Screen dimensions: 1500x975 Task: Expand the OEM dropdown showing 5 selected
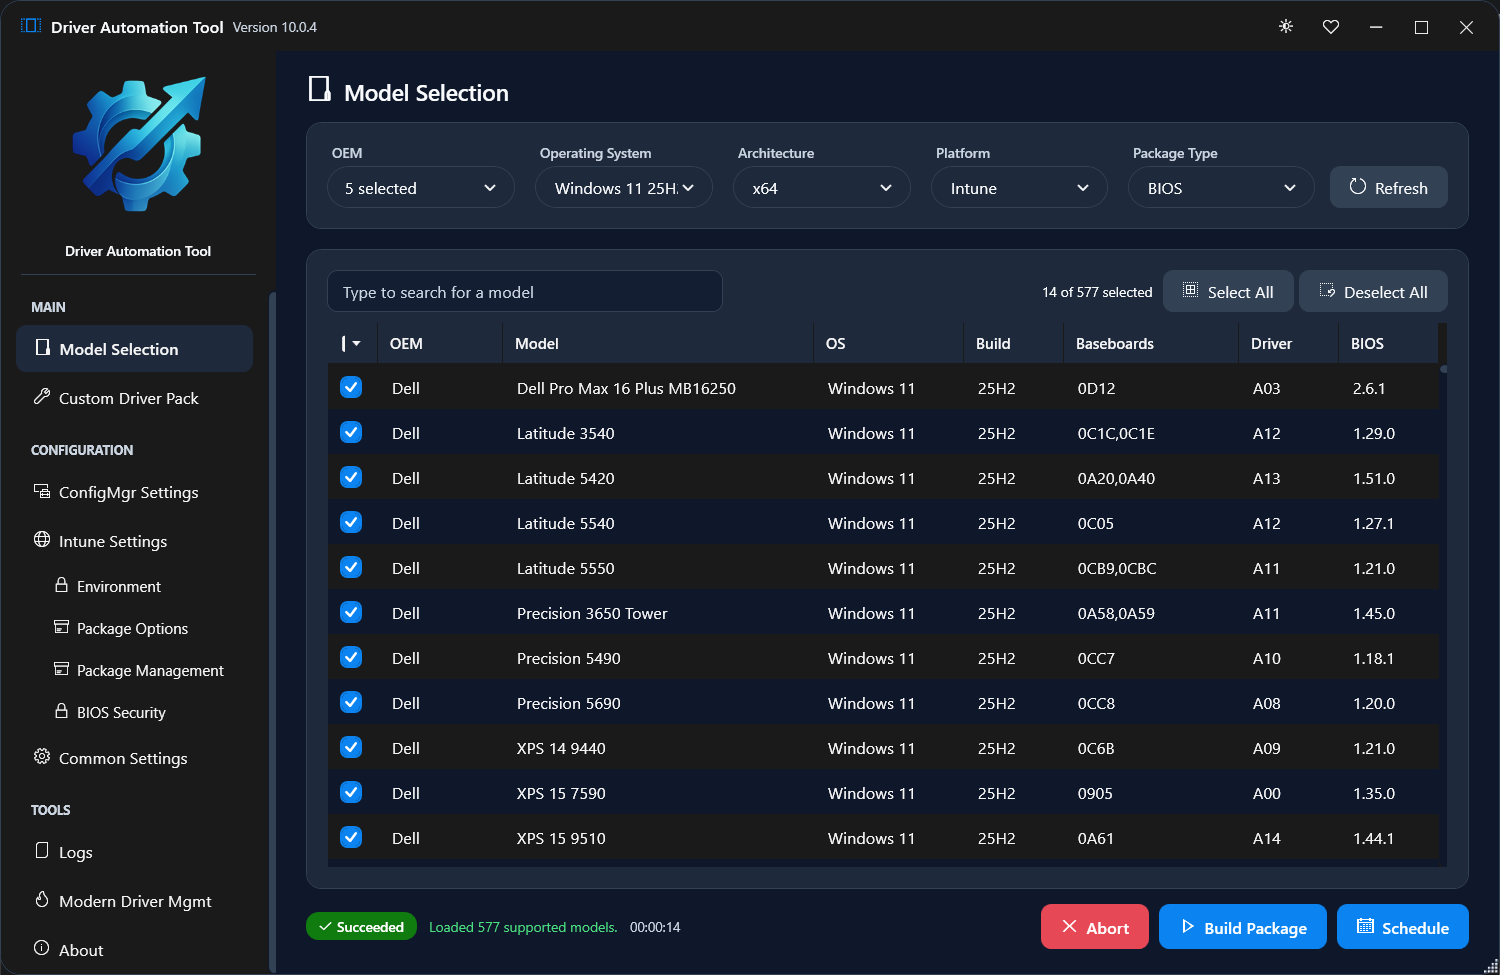[421, 188]
